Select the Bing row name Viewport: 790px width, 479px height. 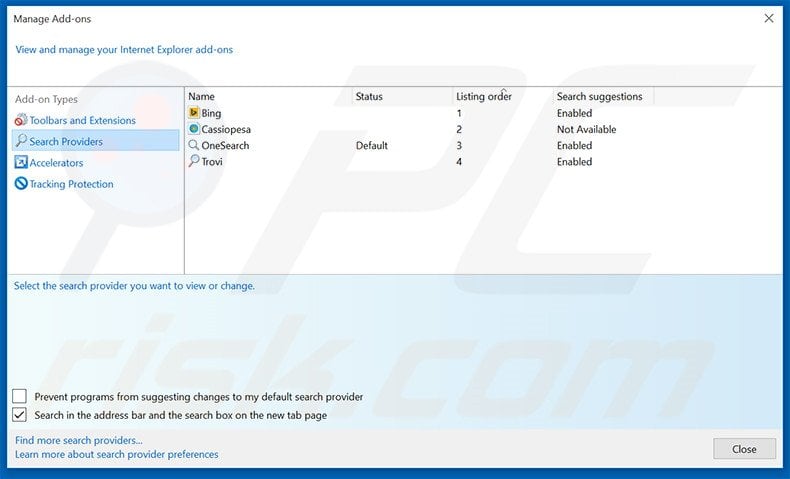(211, 113)
